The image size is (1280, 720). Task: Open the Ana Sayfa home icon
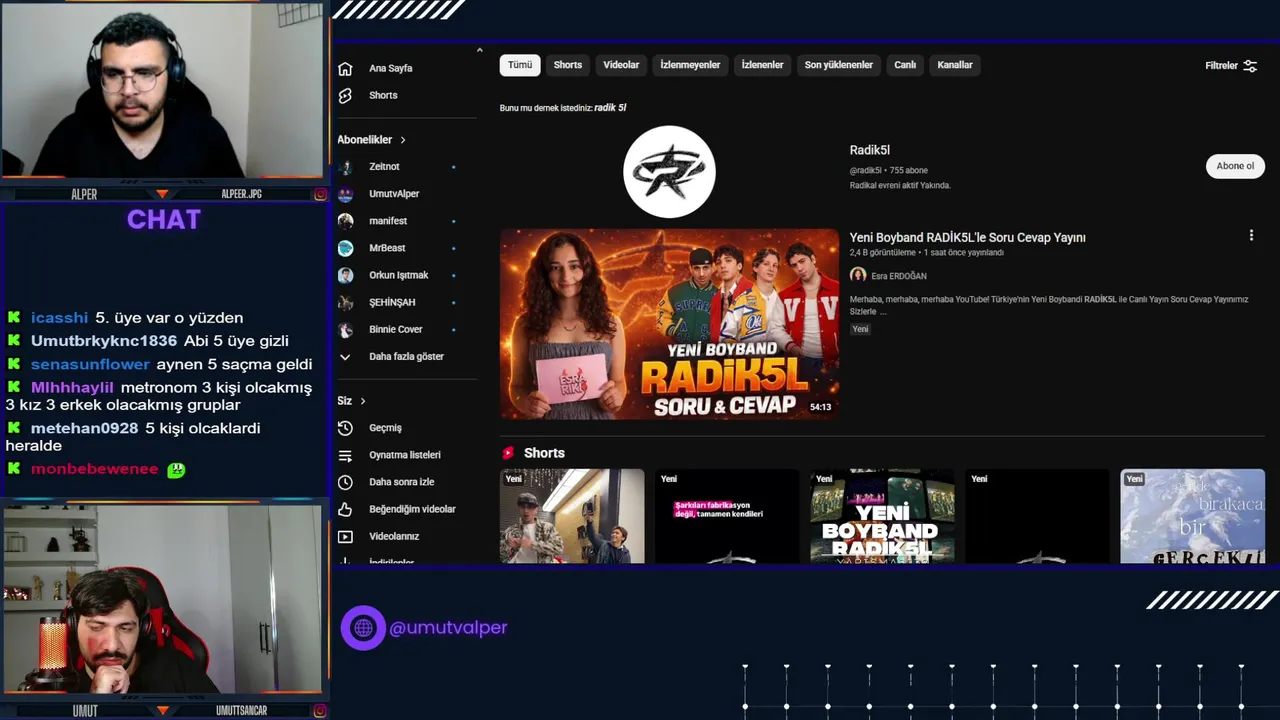tap(345, 69)
